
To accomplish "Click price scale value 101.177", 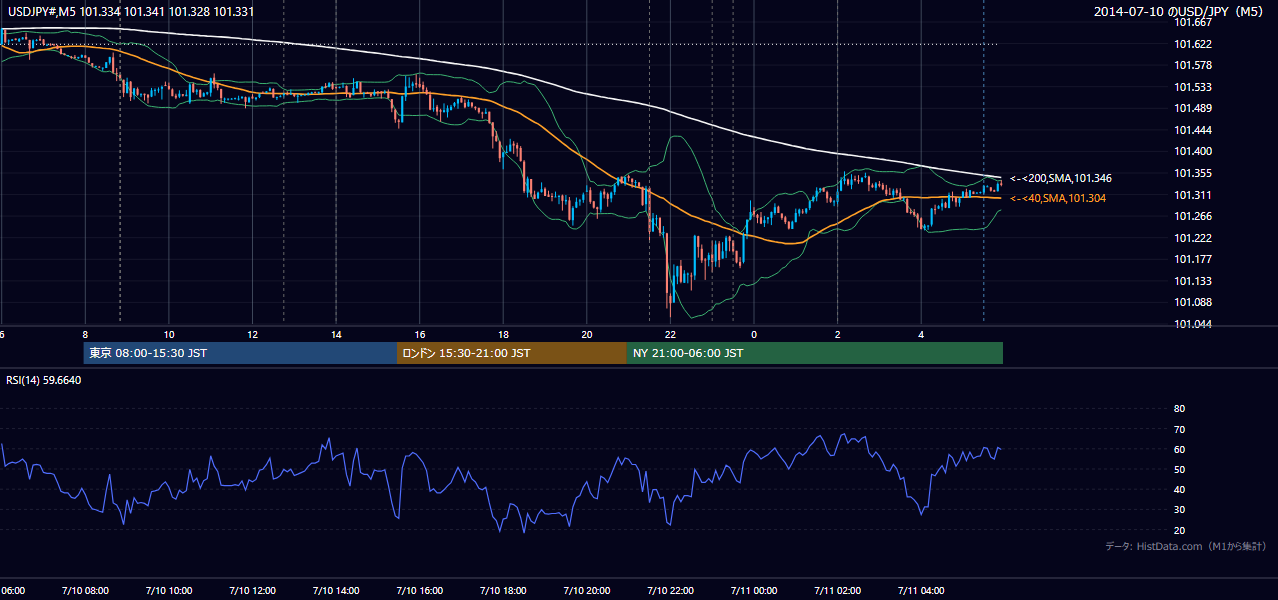I will click(1194, 259).
